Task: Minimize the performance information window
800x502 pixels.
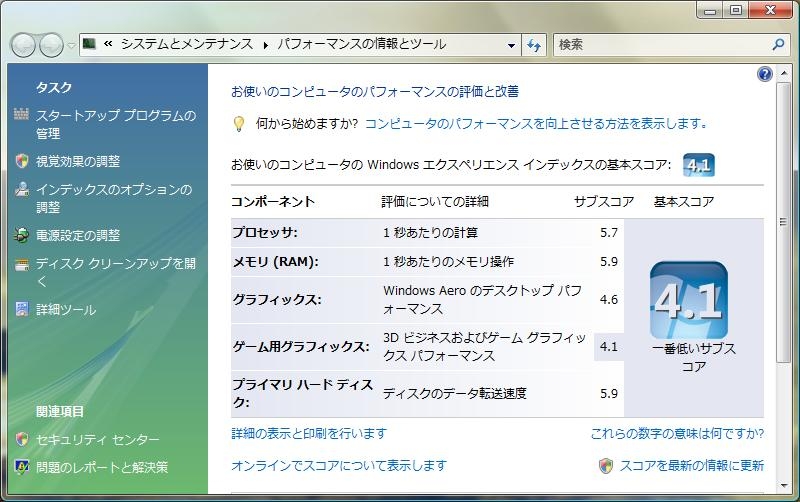Action: [710, 9]
